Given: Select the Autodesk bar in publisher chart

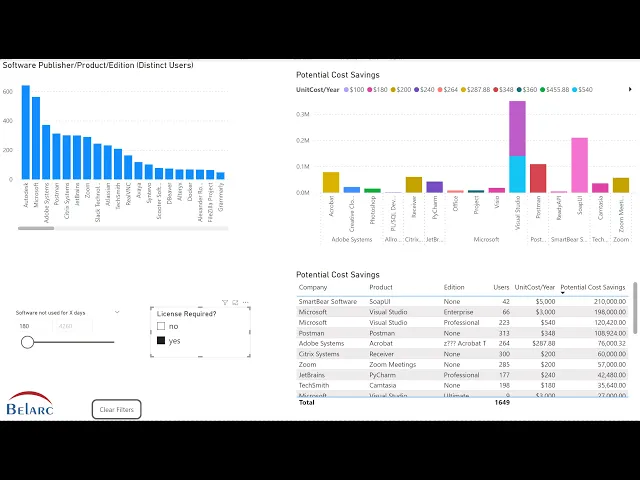Looking at the screenshot, I should [x=26, y=132].
